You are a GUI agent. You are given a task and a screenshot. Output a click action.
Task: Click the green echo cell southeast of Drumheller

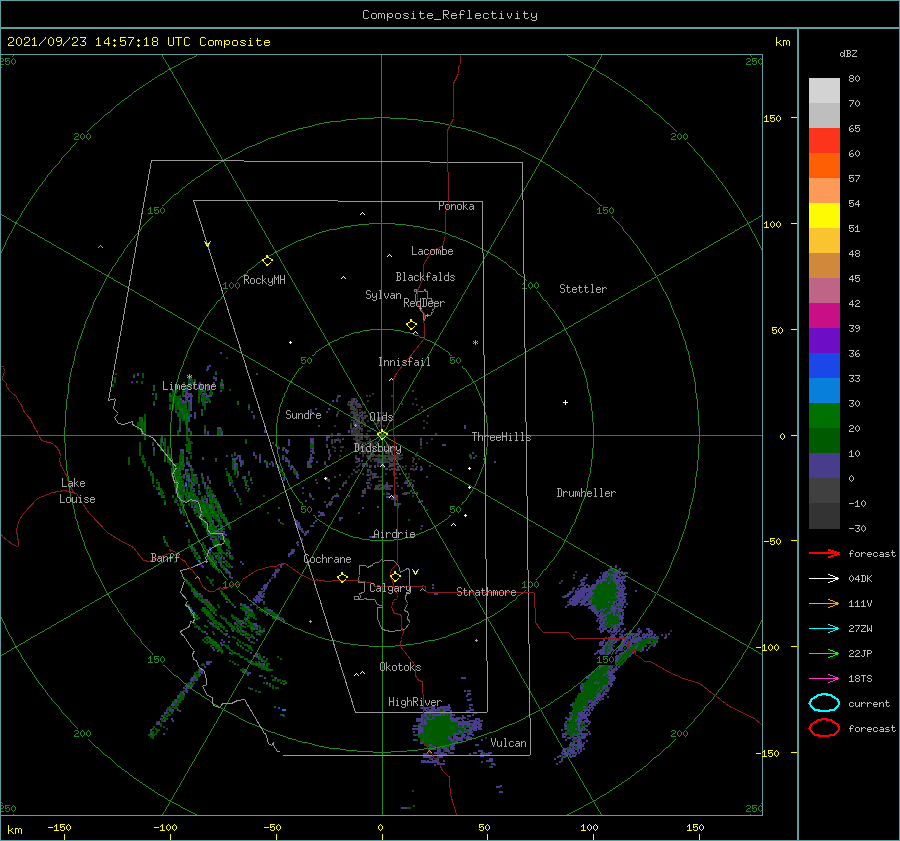[x=604, y=596]
